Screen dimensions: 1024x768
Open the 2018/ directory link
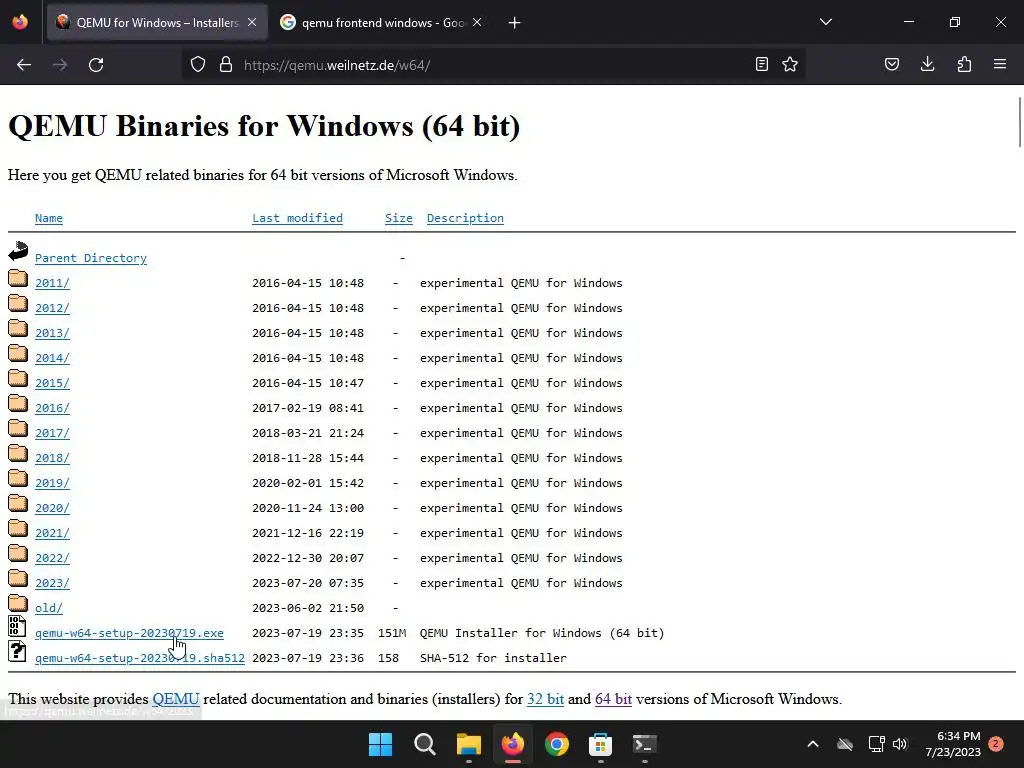pyautogui.click(x=52, y=458)
